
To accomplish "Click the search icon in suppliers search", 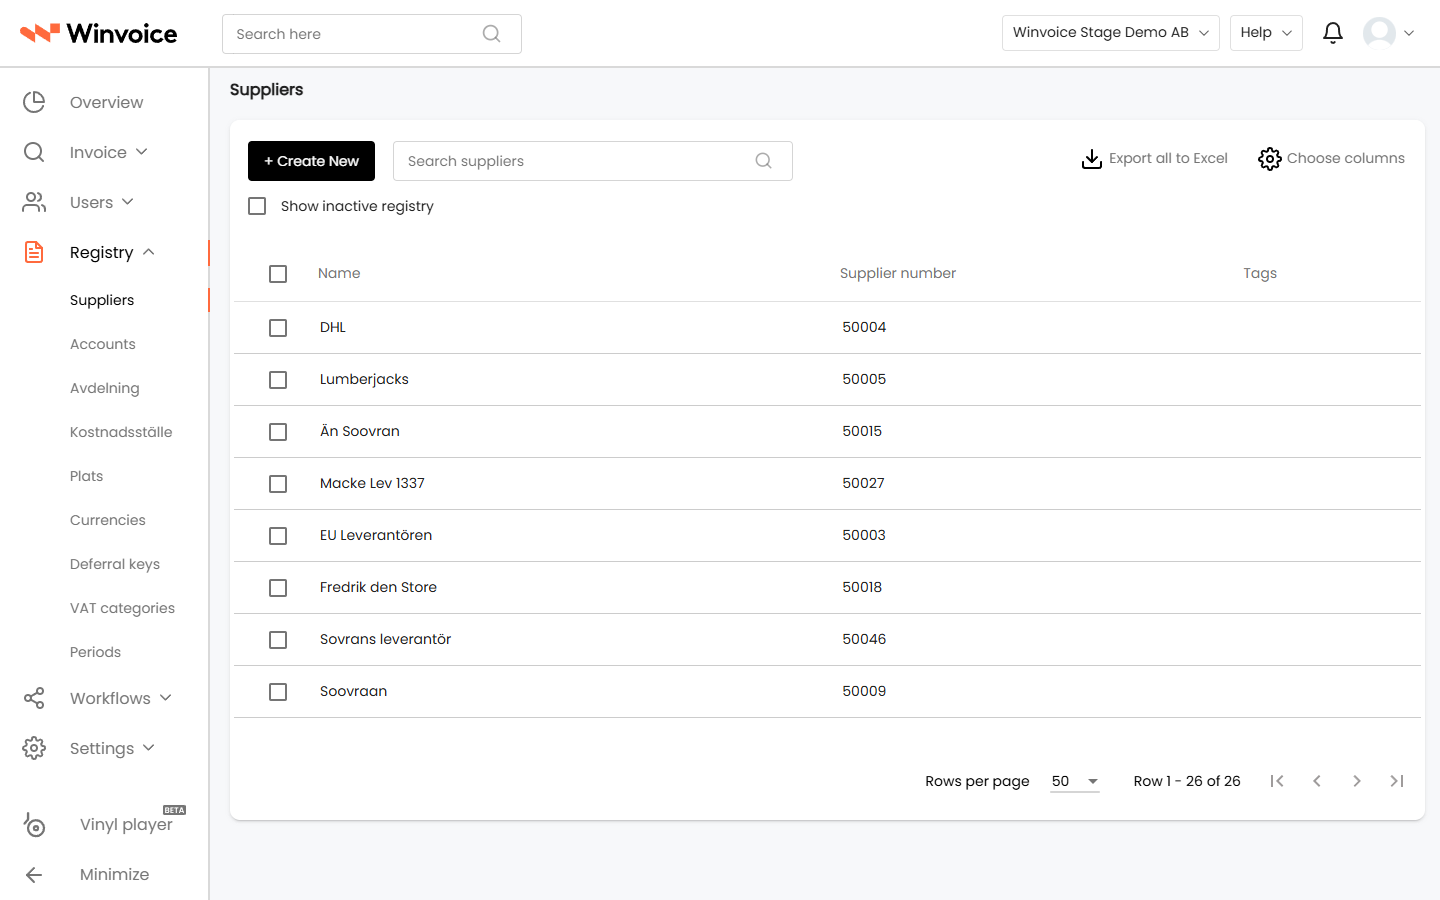I will (763, 161).
